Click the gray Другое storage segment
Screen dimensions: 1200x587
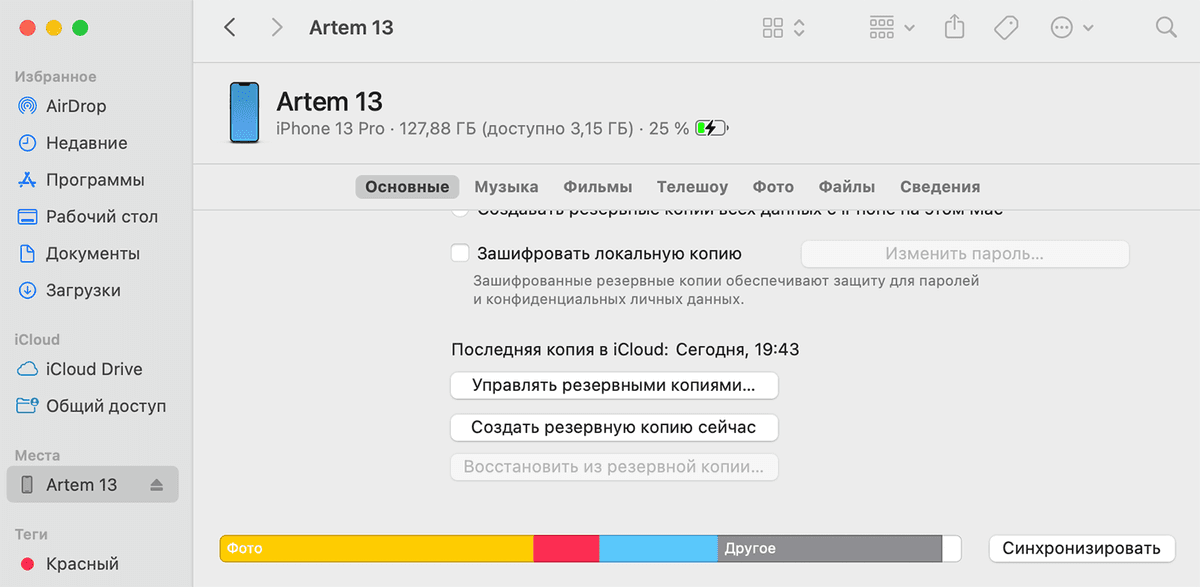(830, 548)
